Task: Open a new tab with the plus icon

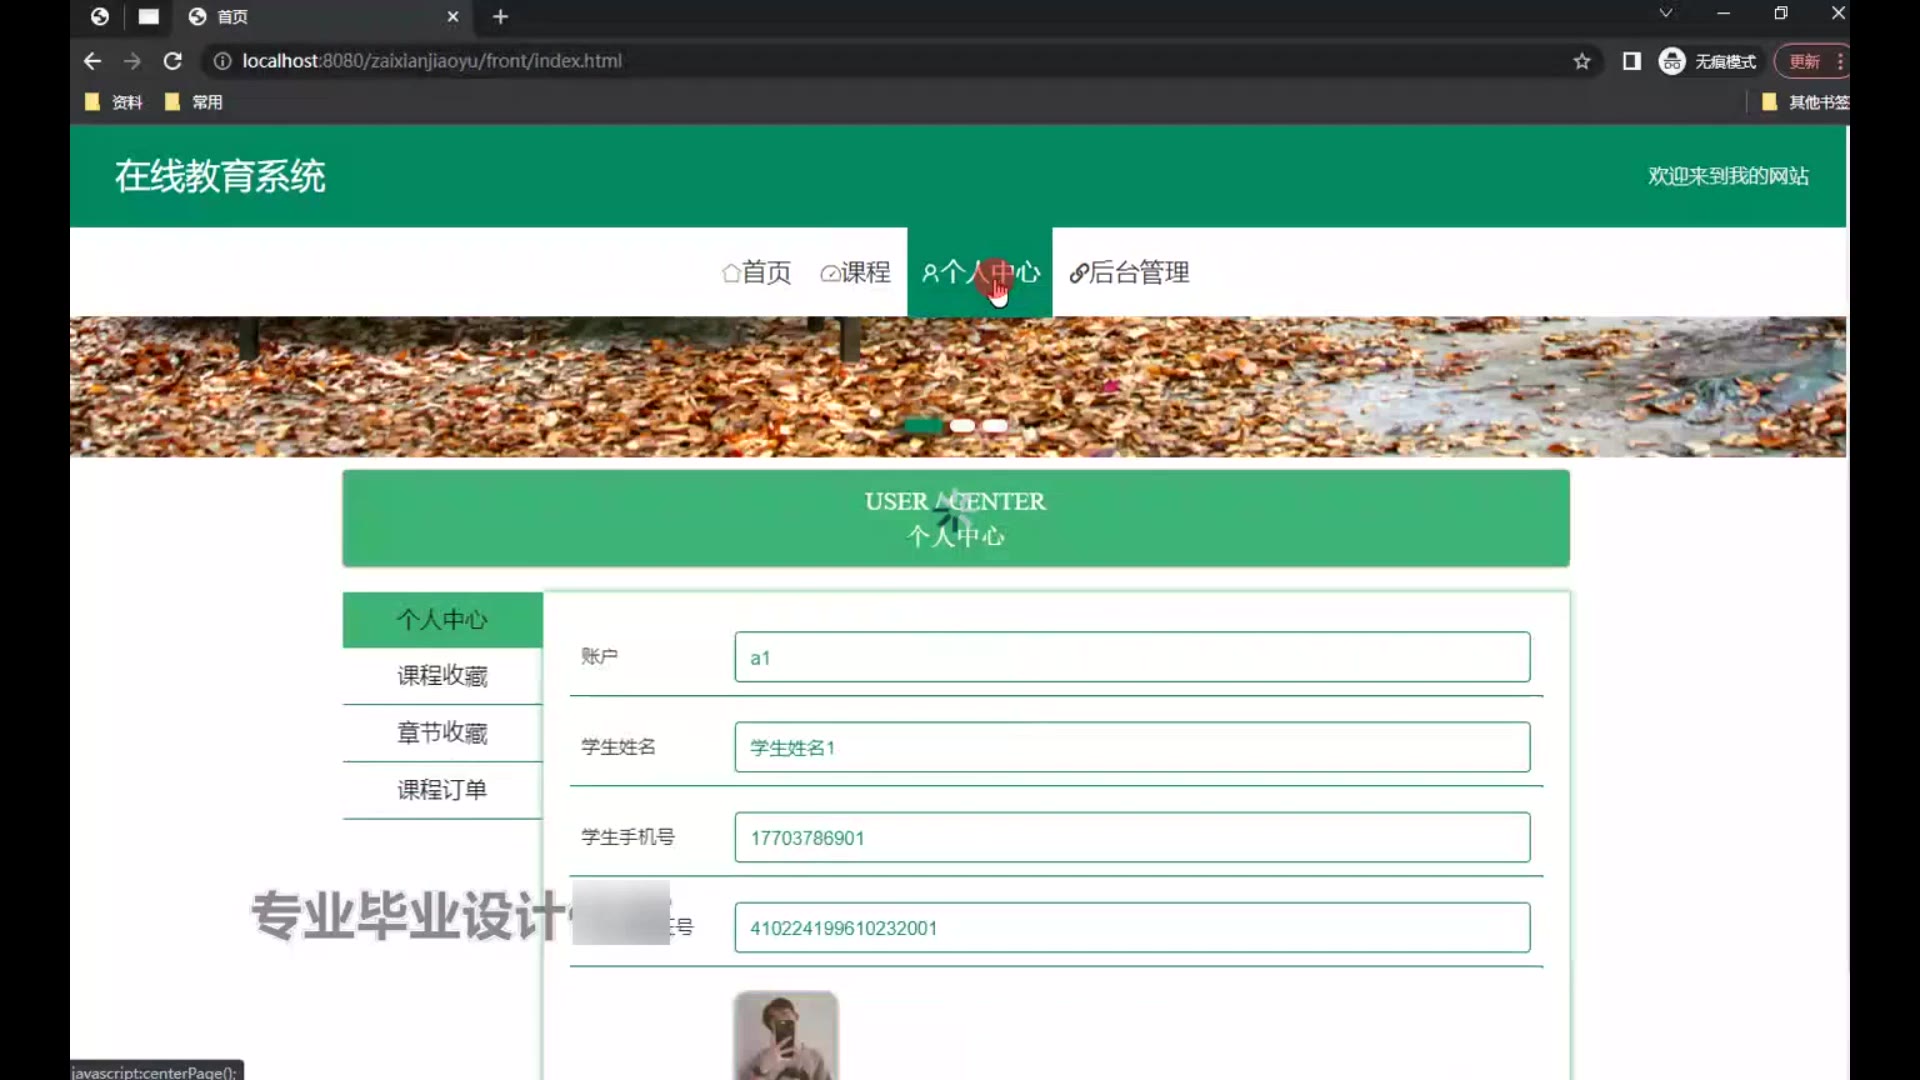Action: (501, 16)
